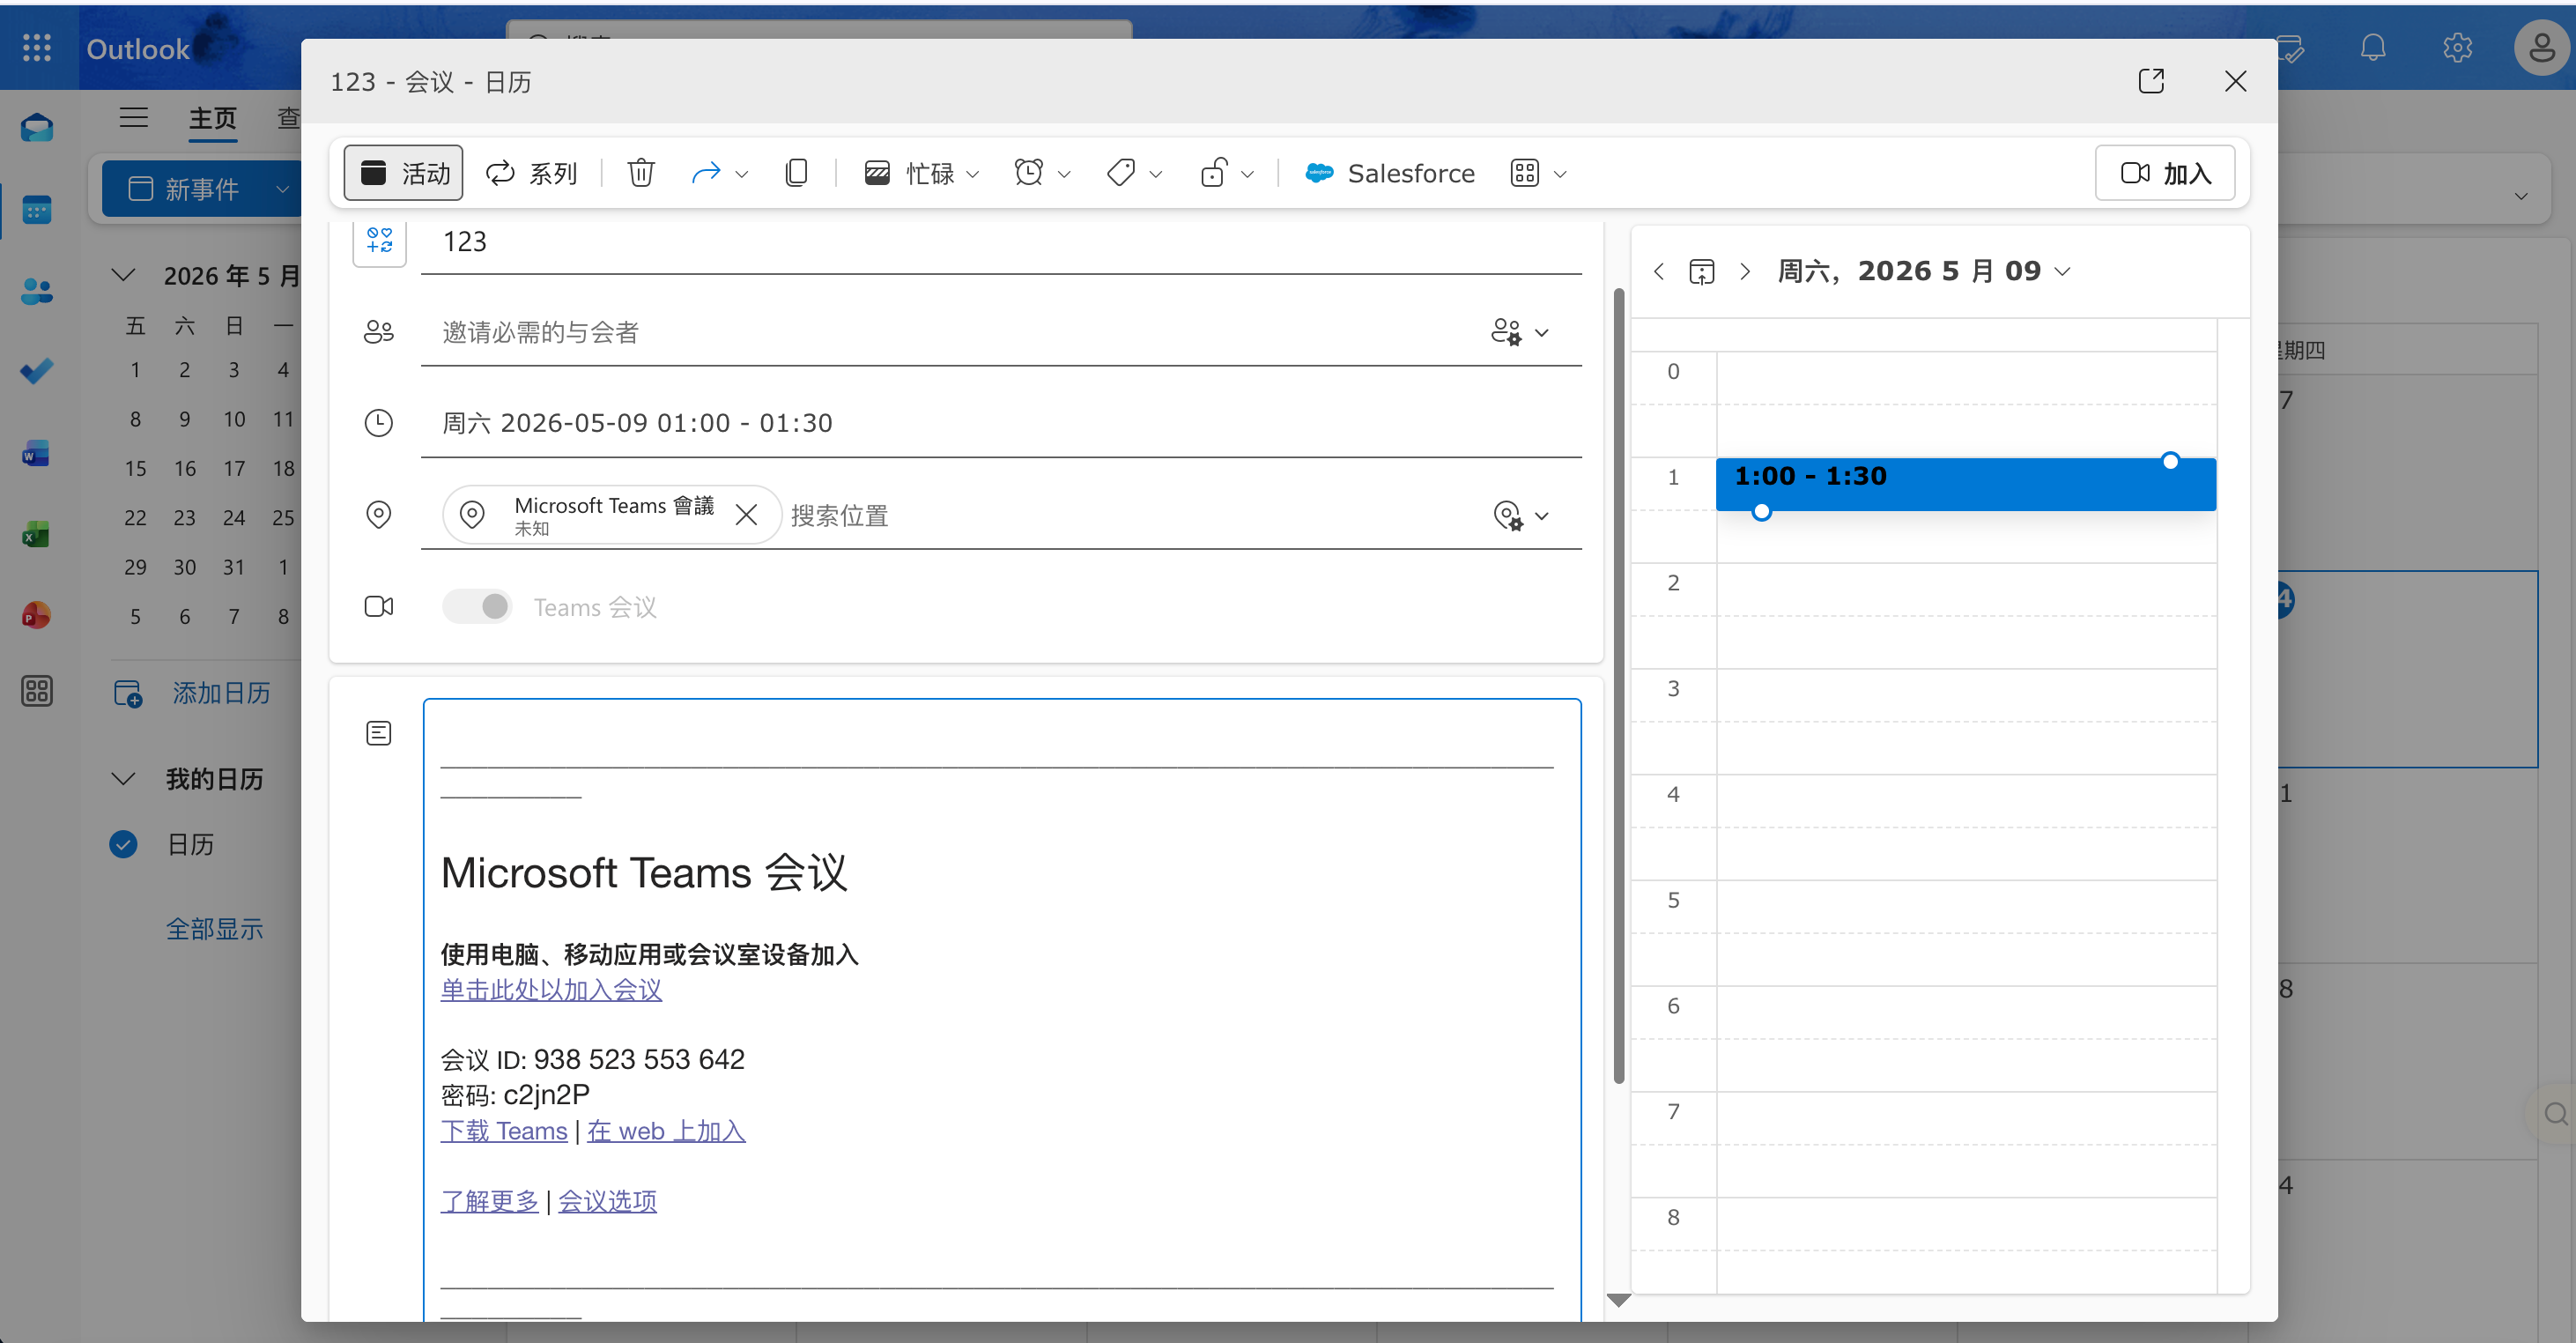Pop out the meeting window
This screenshot has height=1343, width=2576.
coord(2151,81)
